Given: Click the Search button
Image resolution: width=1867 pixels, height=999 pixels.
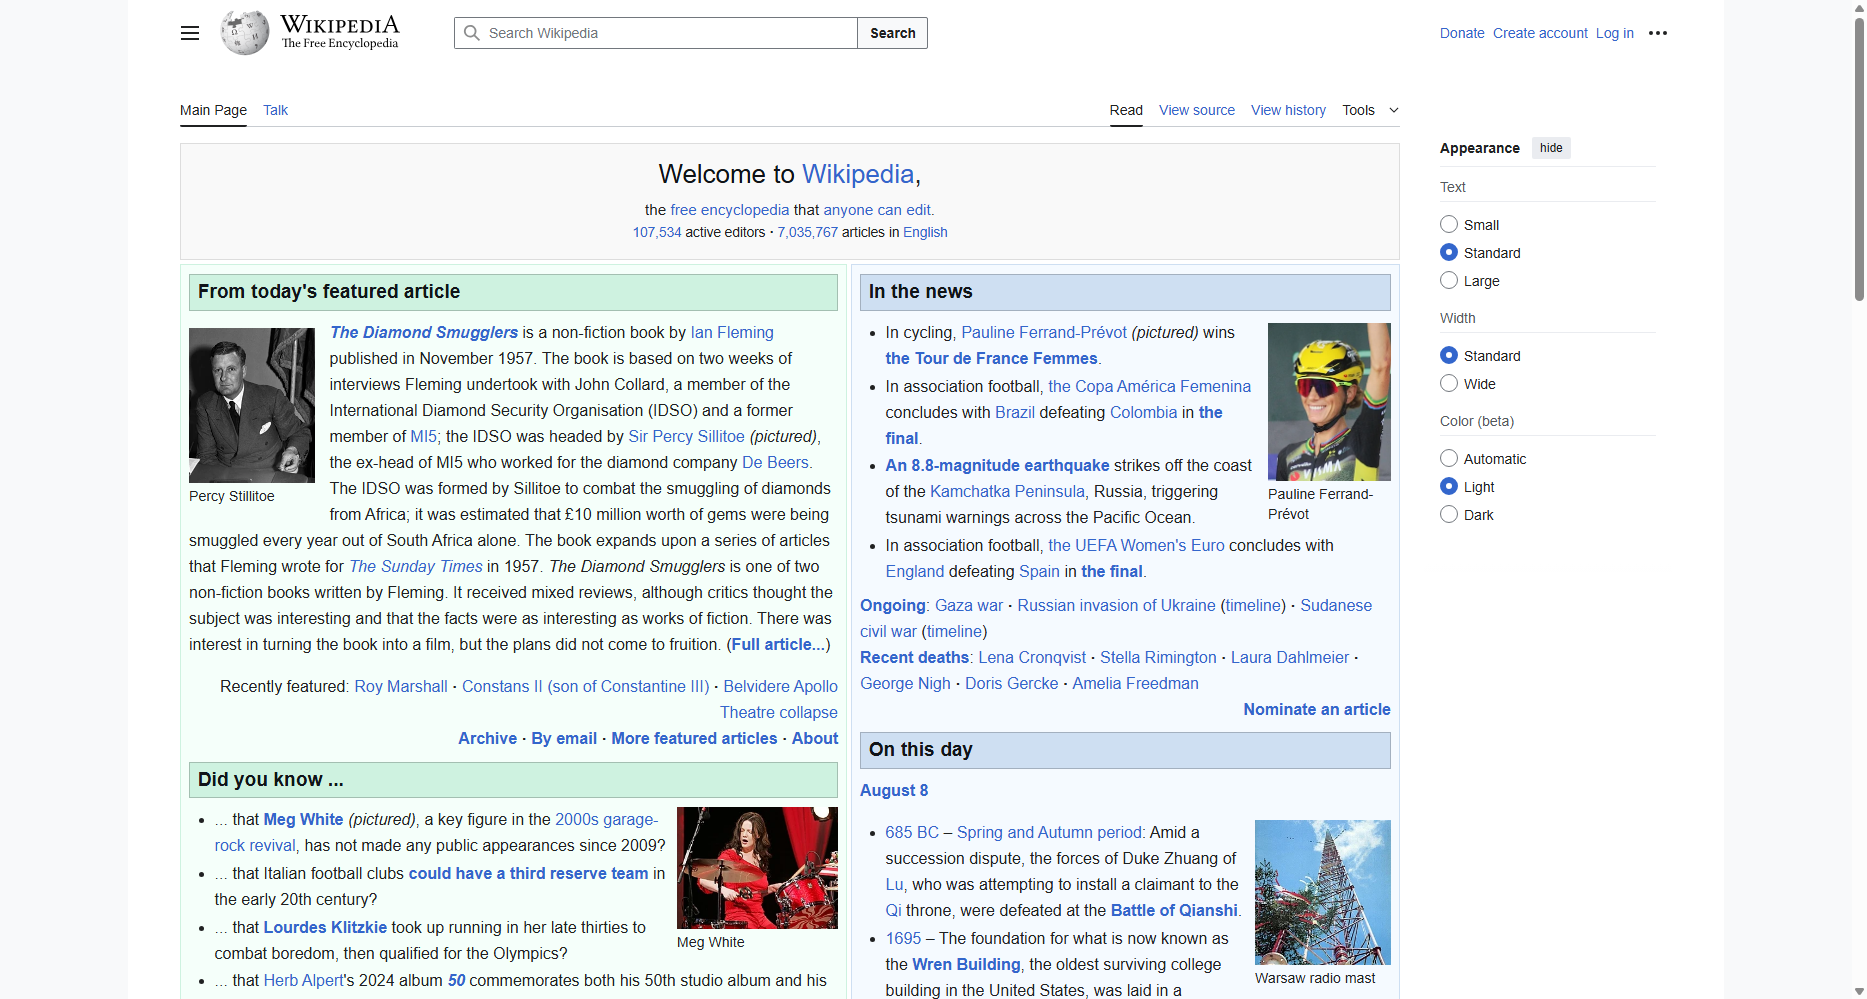Looking at the screenshot, I should point(892,33).
